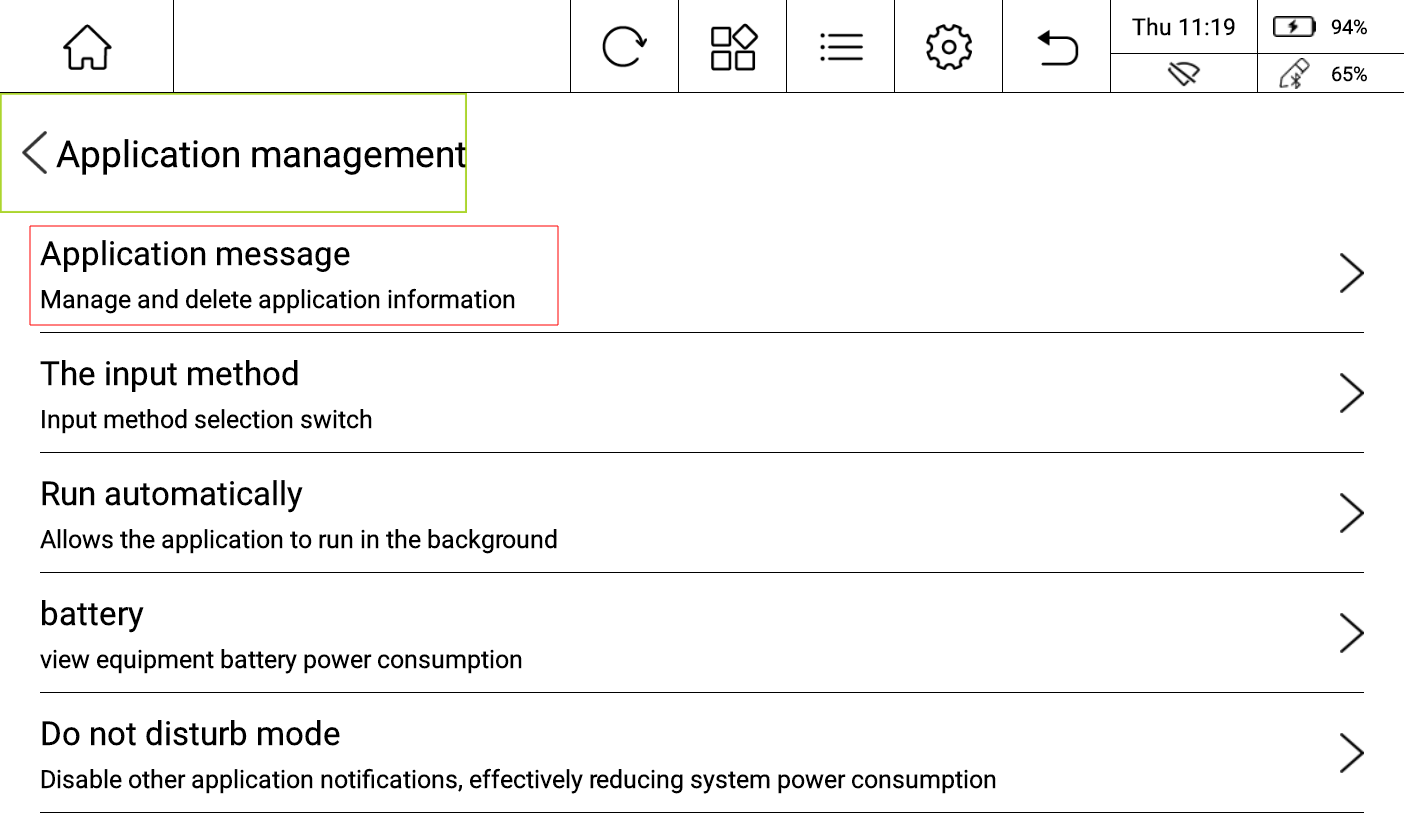This screenshot has height=823, width=1404.
Task: Tap the device battery 94% indicator
Action: pyautogui.click(x=1330, y=27)
